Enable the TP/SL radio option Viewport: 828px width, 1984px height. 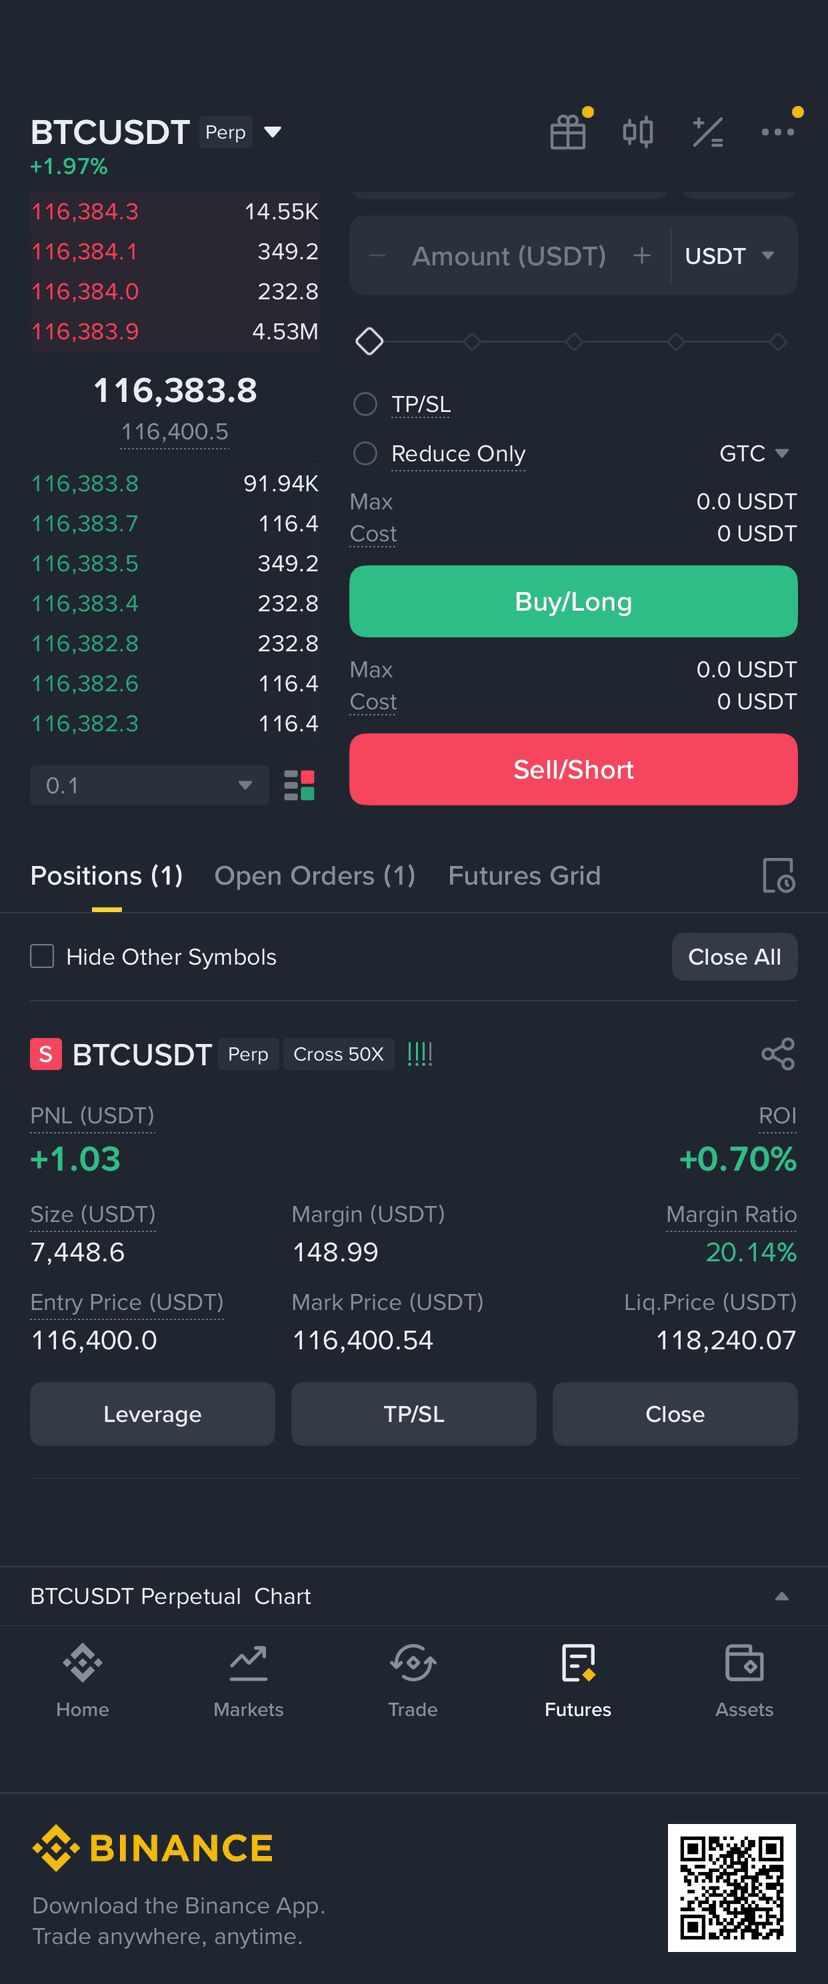pos(366,404)
